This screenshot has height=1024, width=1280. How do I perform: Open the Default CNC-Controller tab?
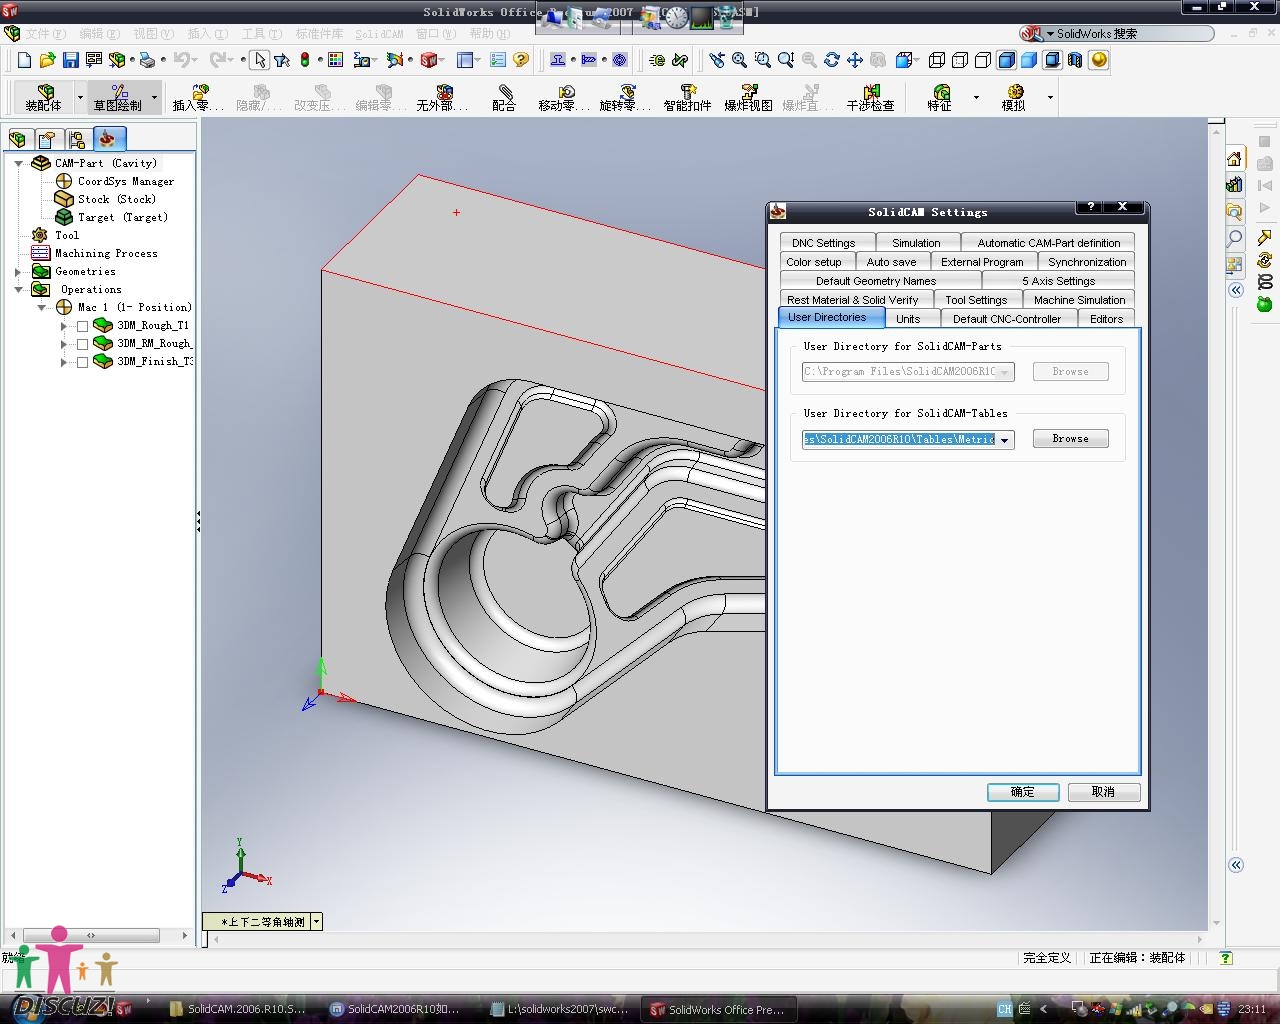point(1007,319)
